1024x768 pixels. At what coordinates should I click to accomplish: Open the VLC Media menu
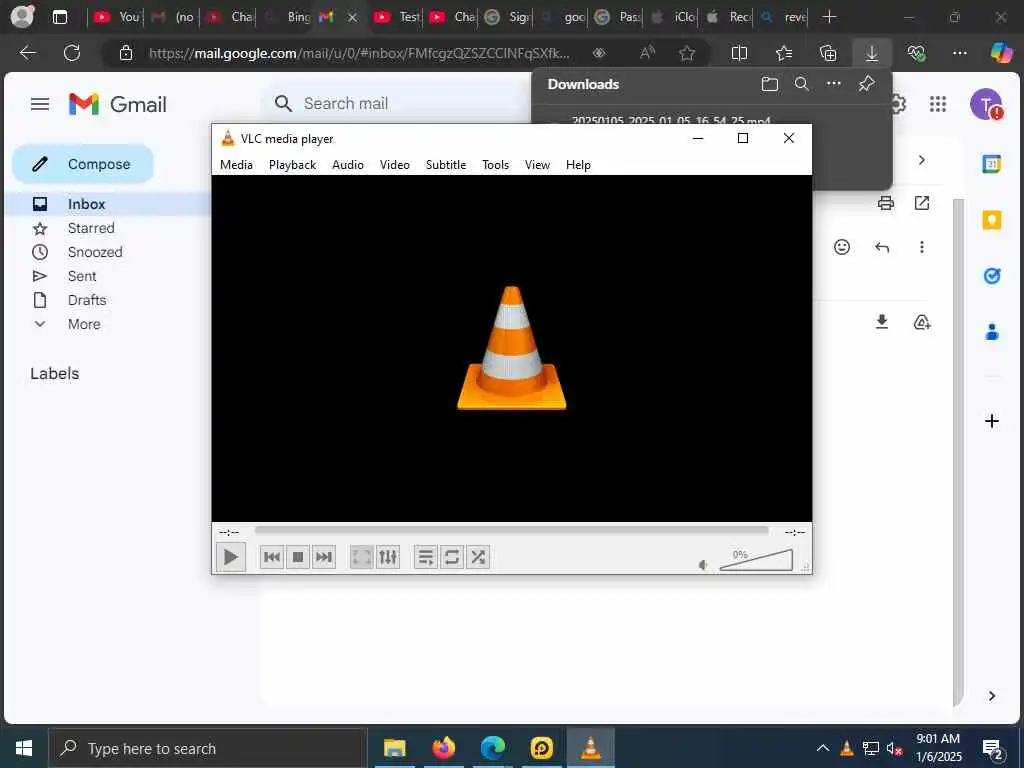[x=236, y=165]
